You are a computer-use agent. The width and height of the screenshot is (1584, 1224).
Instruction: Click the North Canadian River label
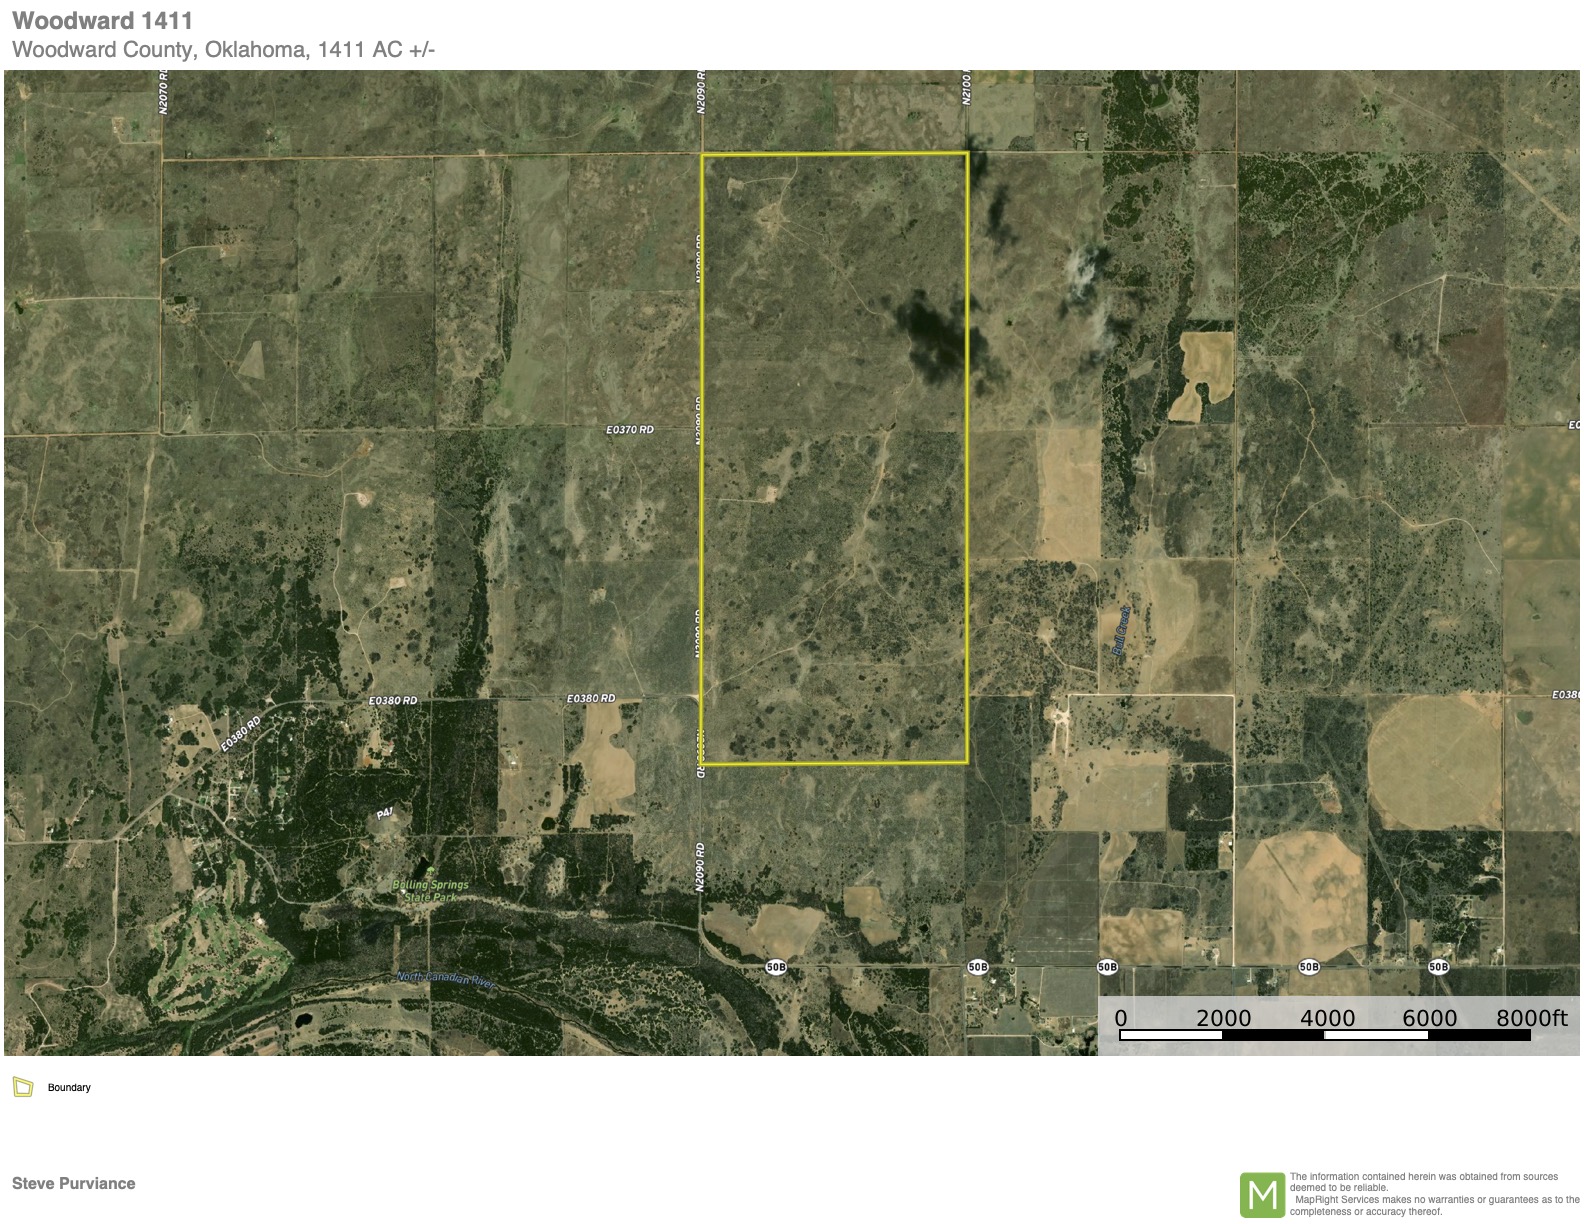click(x=446, y=979)
